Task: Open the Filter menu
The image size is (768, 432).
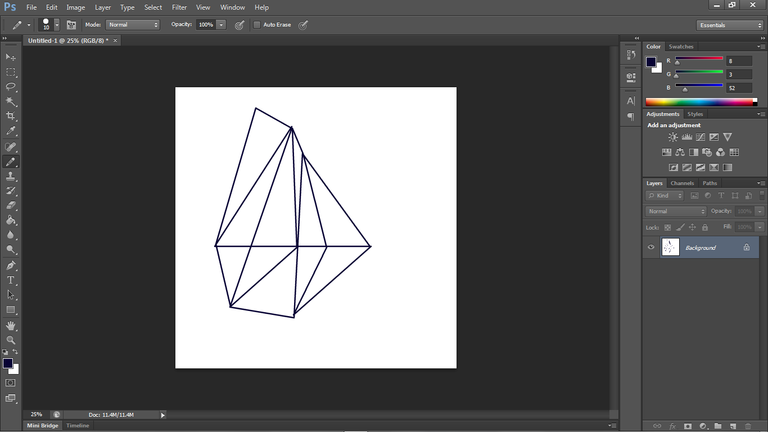Action: tap(179, 7)
